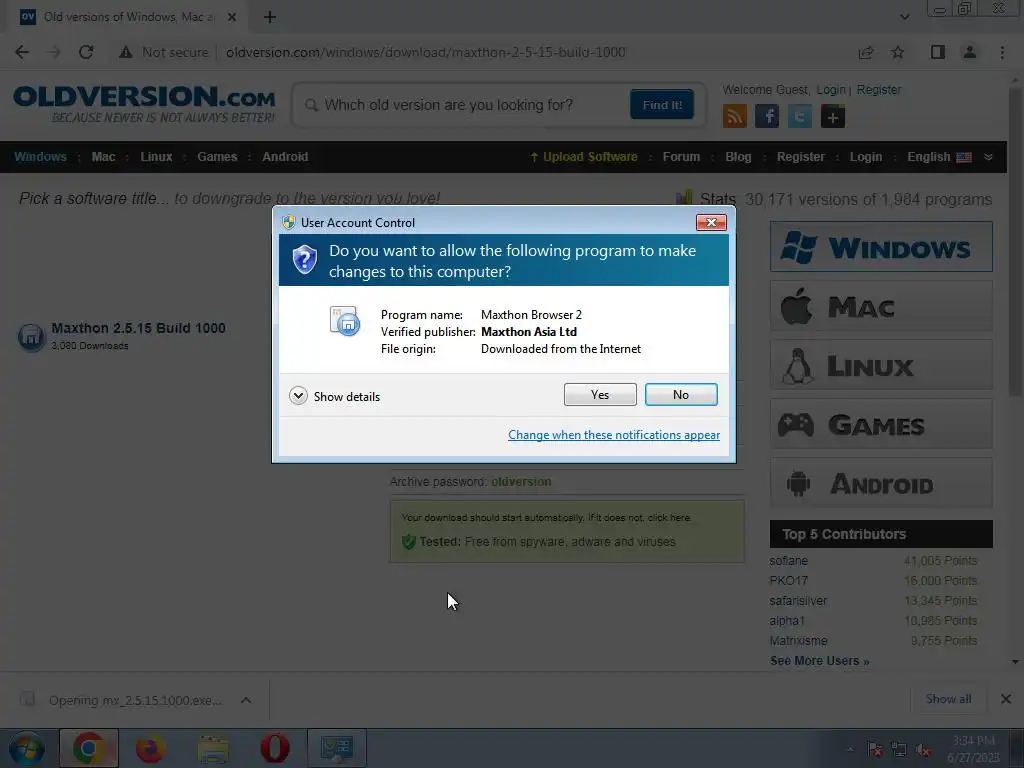Click No in User Account Control dialog
Image resolution: width=1024 pixels, height=768 pixels.
click(x=681, y=394)
